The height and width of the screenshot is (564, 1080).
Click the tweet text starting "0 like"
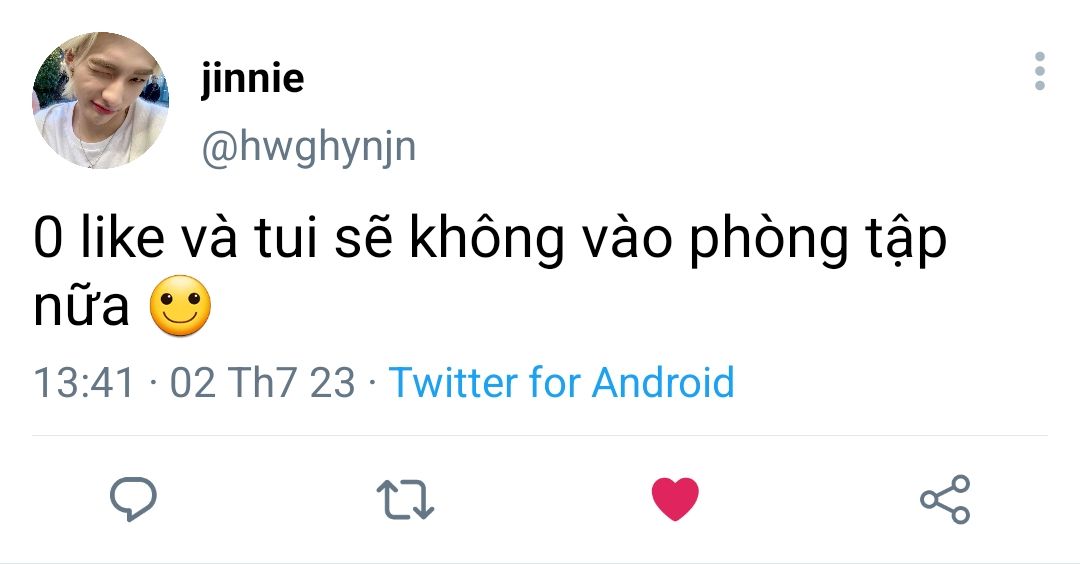(x=490, y=272)
